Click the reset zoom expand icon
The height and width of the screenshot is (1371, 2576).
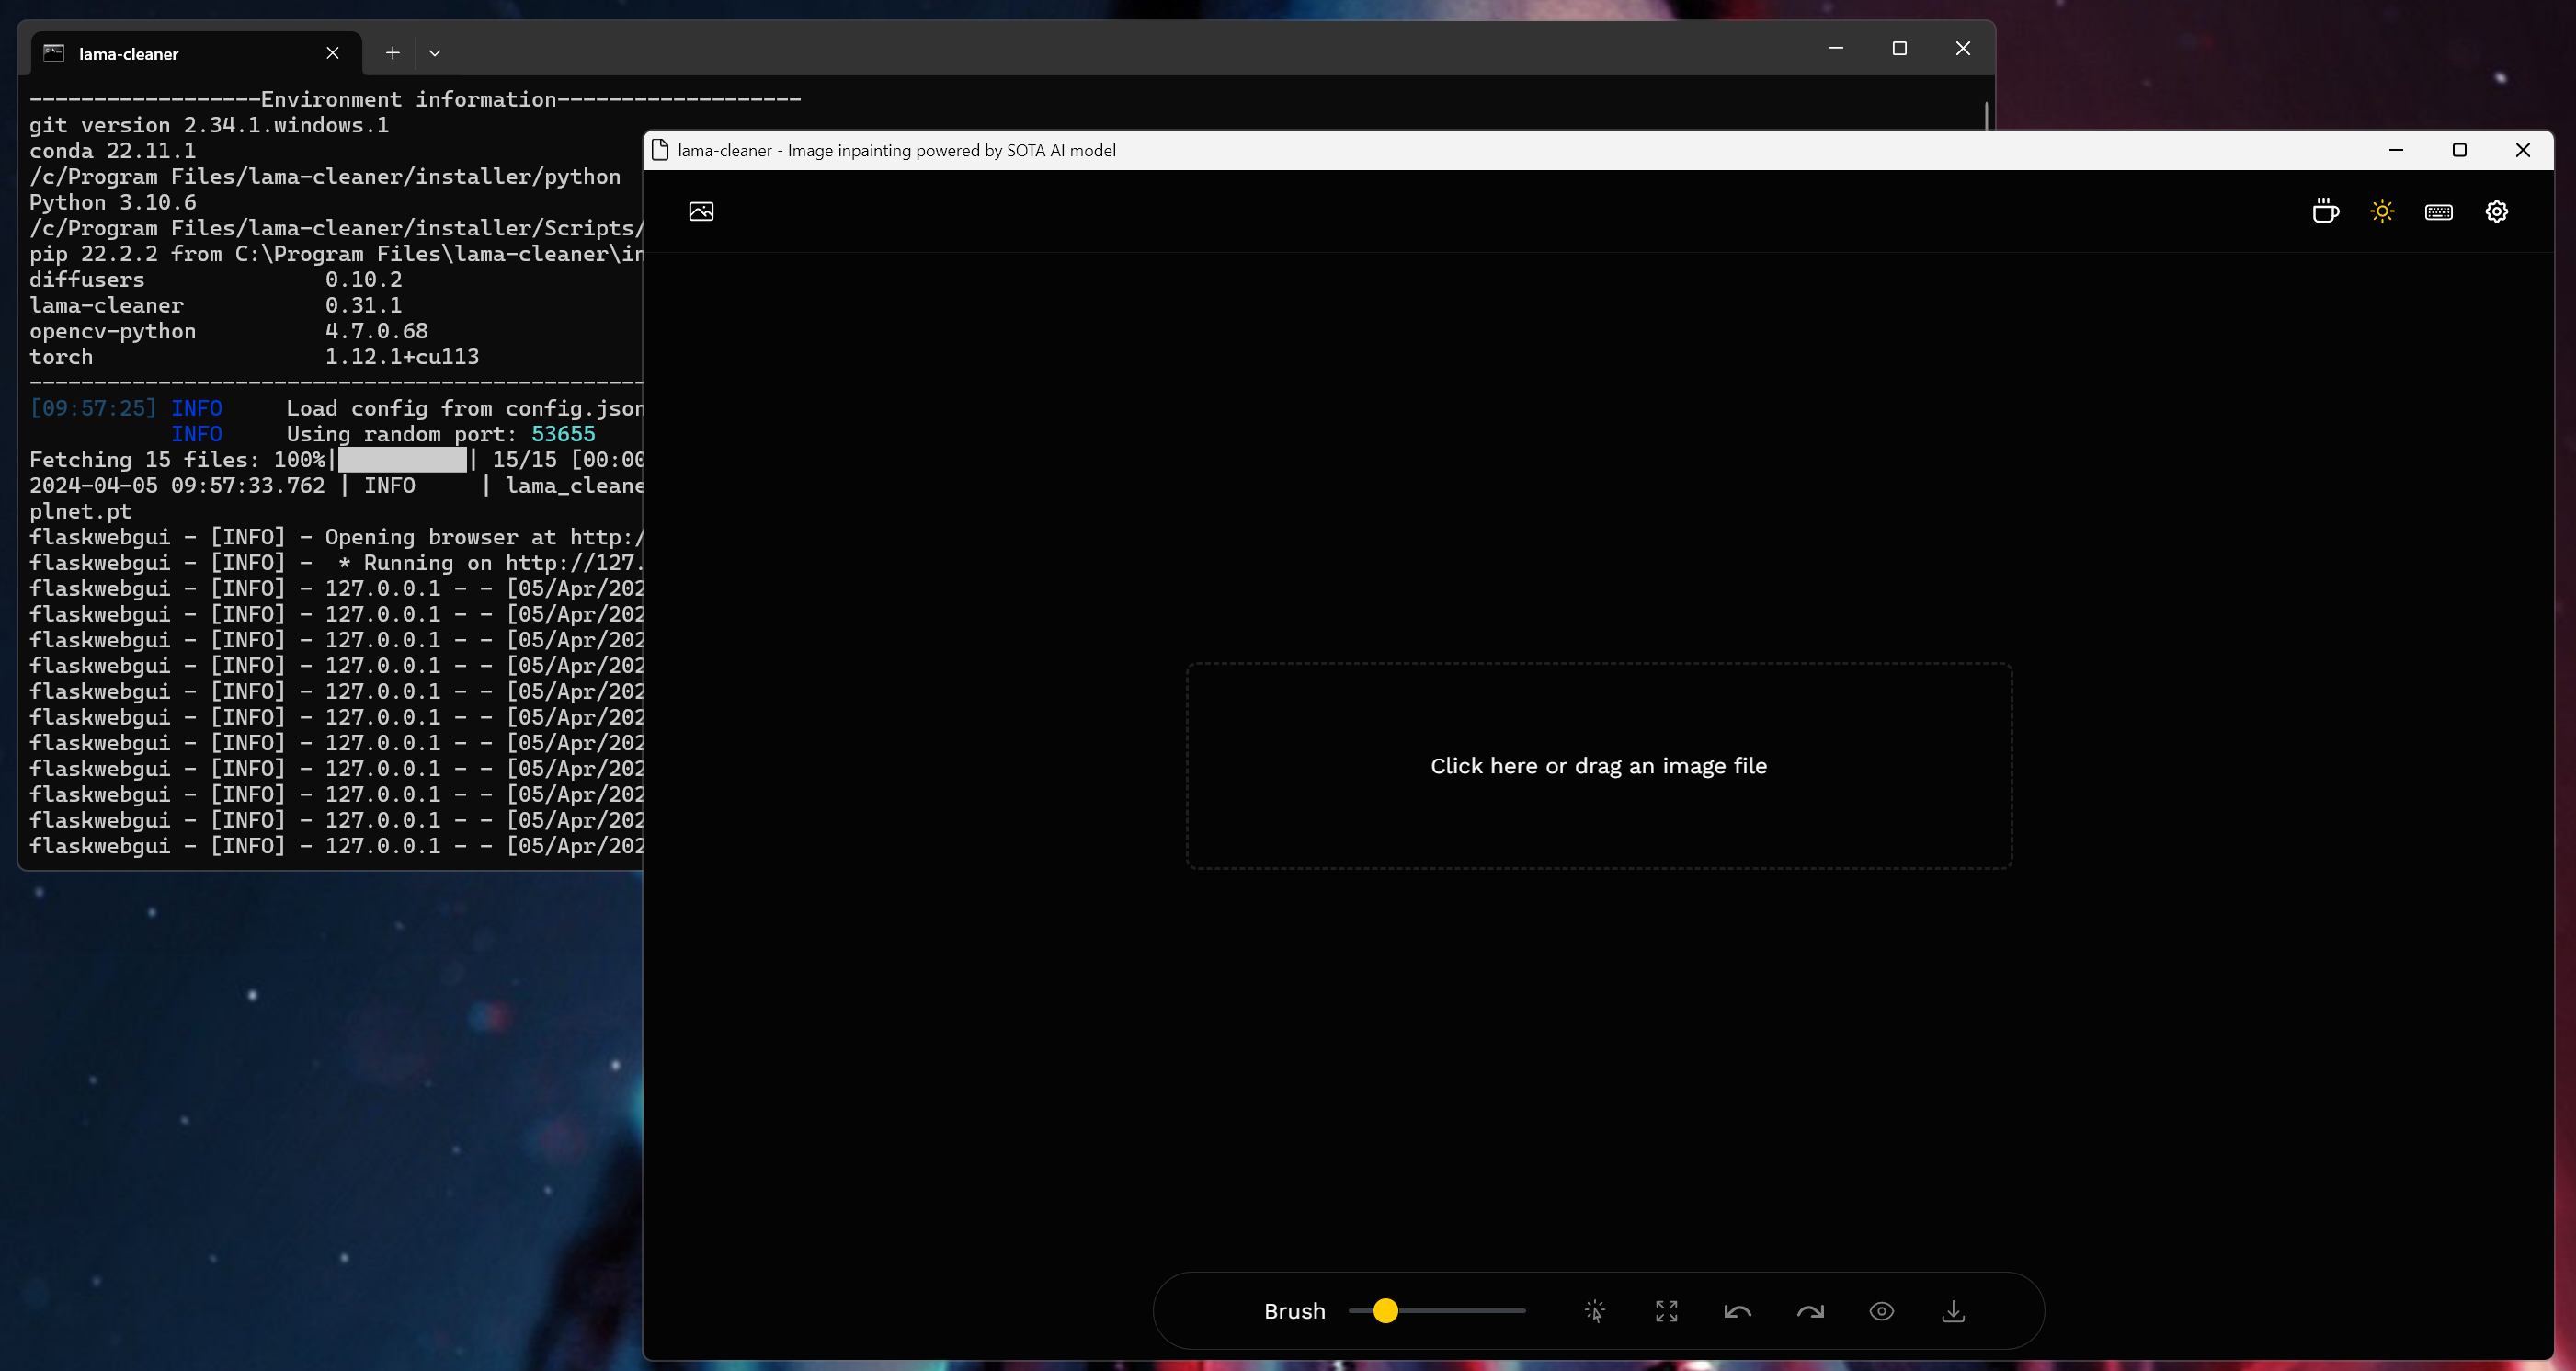(1666, 1311)
